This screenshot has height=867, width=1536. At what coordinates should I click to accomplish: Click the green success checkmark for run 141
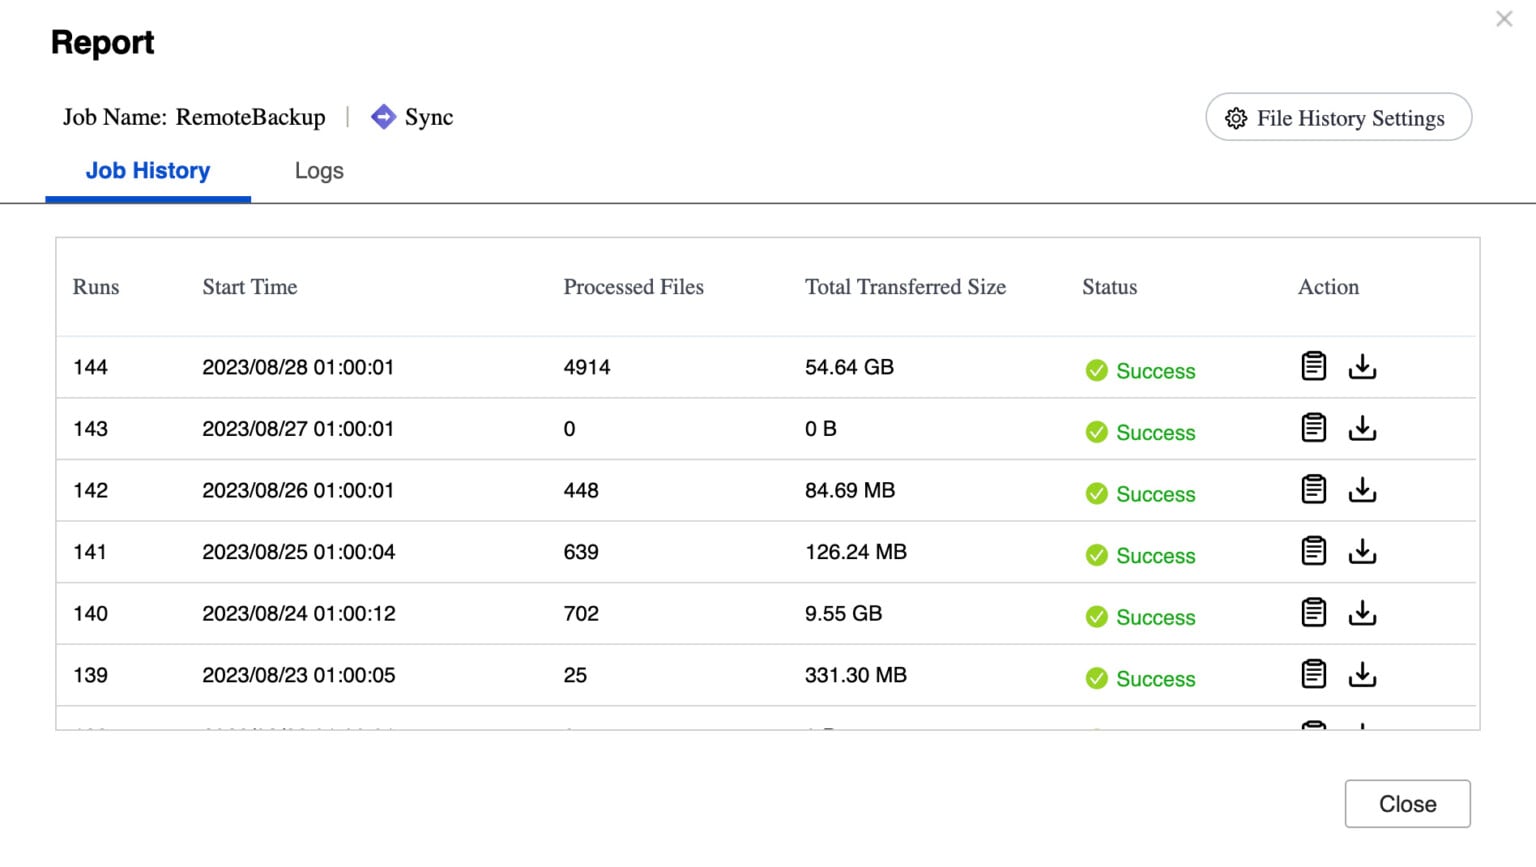[x=1097, y=556]
